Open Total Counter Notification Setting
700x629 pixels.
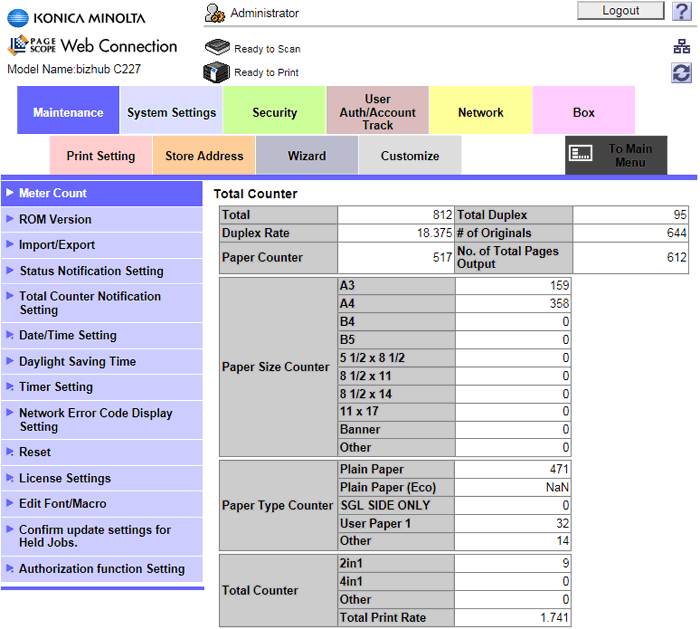tap(102, 303)
